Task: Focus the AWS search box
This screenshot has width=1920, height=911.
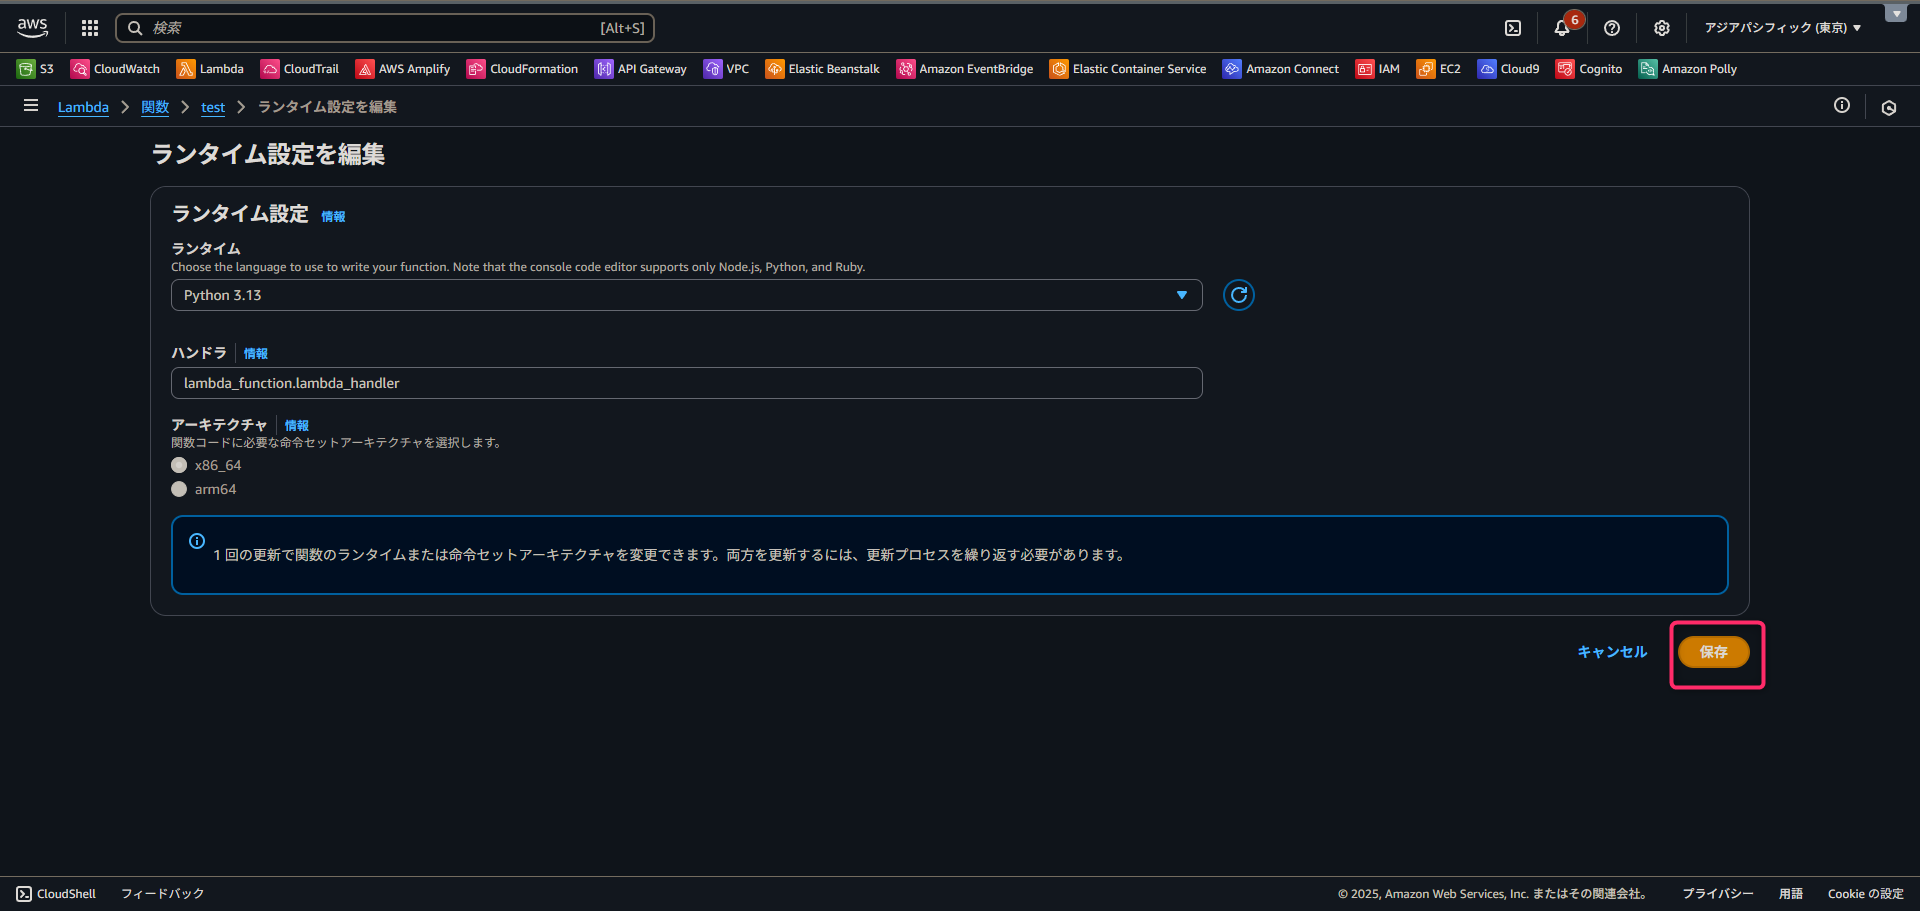Action: [385, 28]
